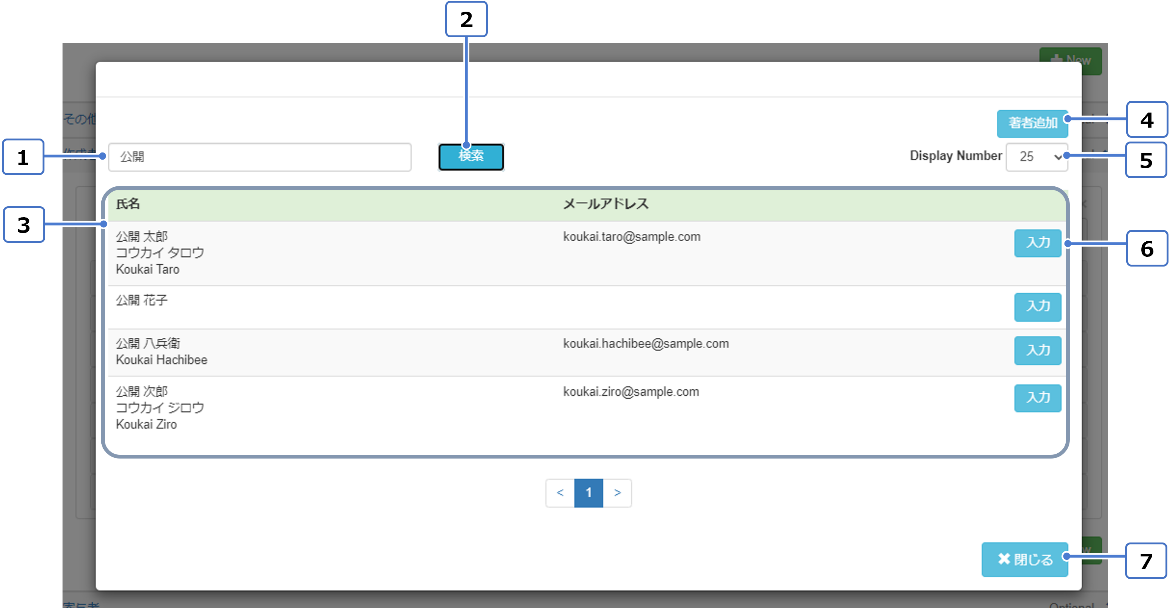The height and width of the screenshot is (608, 1170).
Task: Go to next page with right arrow
Action: coord(617,493)
